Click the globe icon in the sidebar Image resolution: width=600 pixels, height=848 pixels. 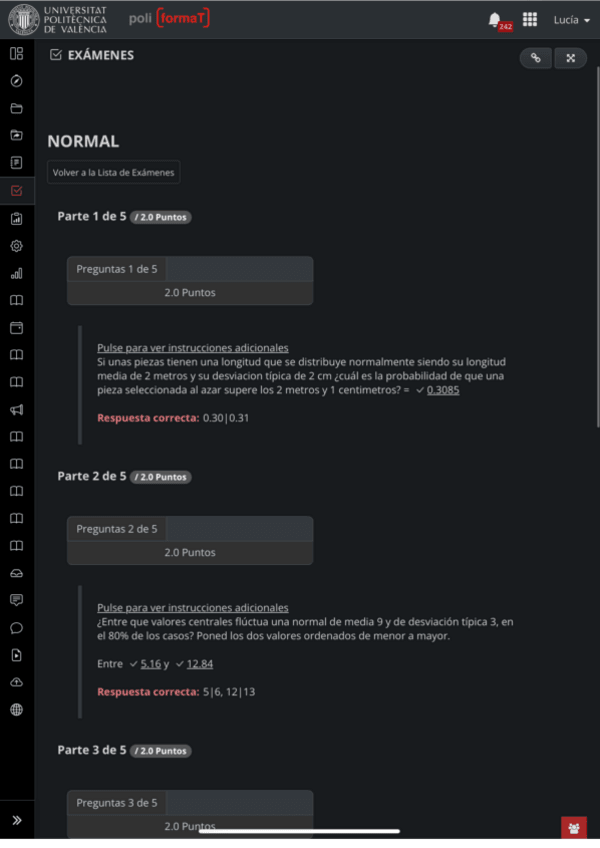[16, 710]
